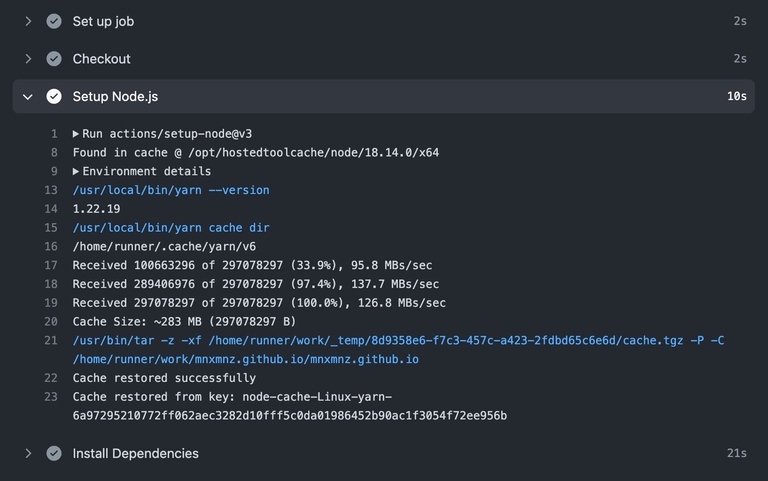Viewport: 768px width, 481px height.
Task: Expand the Install Dependencies step chevron
Action: 28,454
